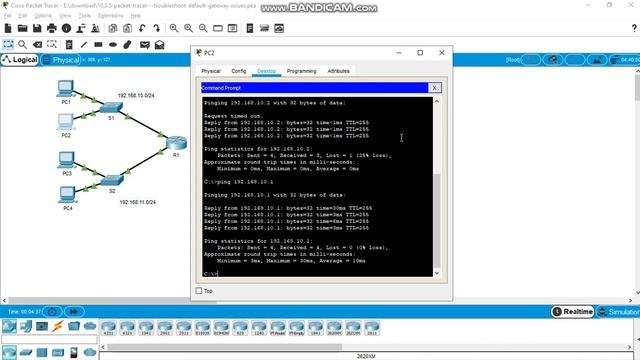Click the New file toolbar icon
The image size is (640, 360).
[8, 28]
